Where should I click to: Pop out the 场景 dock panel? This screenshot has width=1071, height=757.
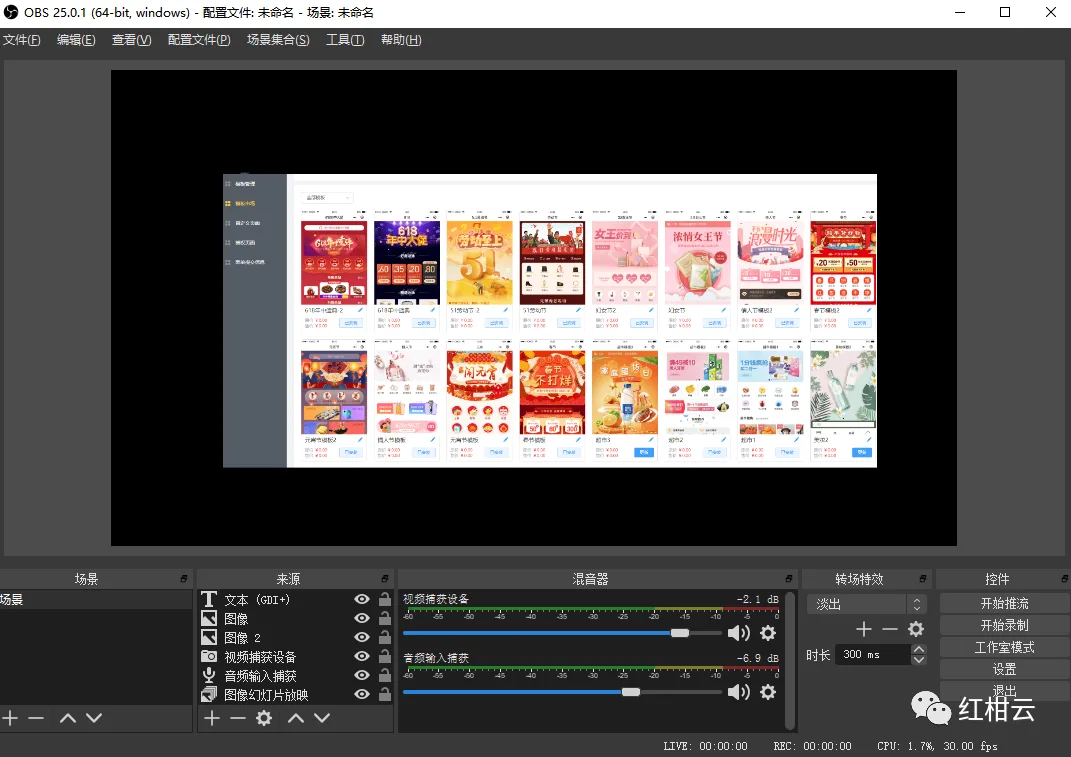[184, 579]
